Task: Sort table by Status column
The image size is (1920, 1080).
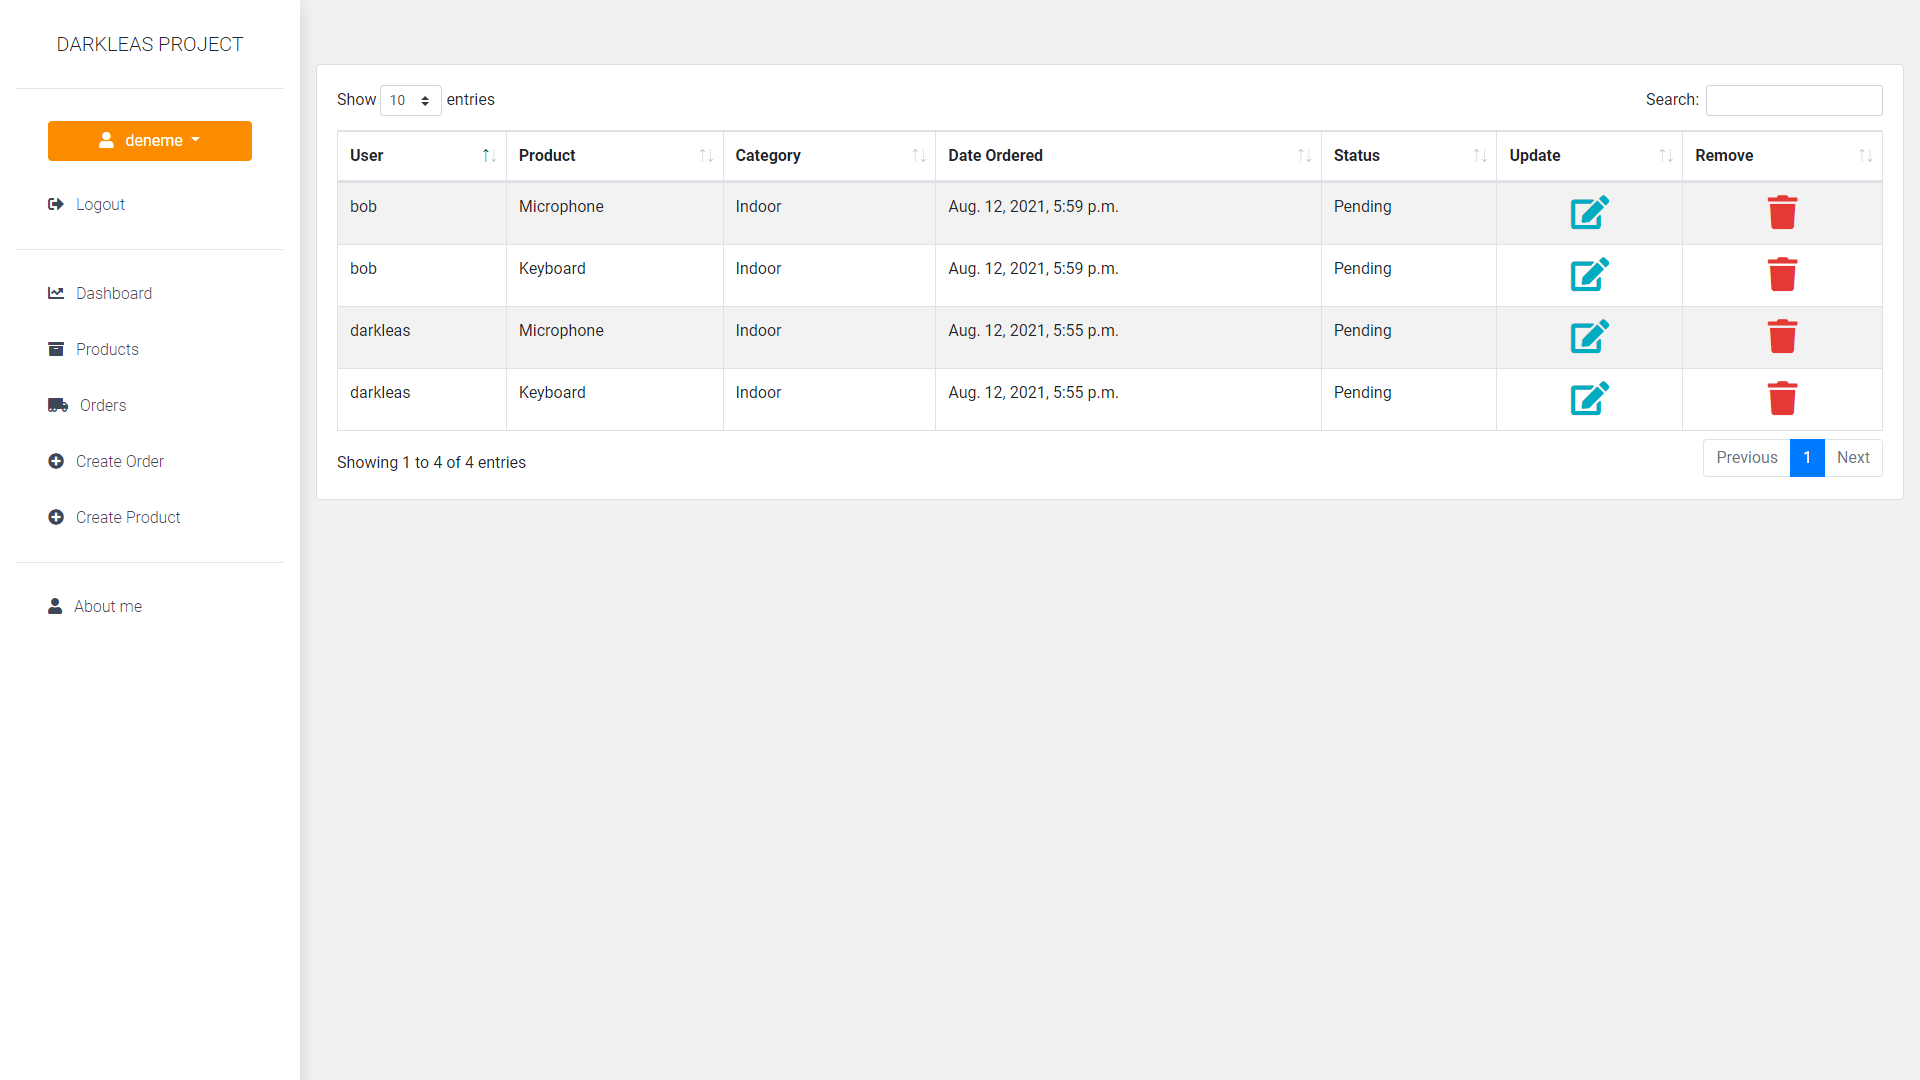Action: click(1408, 156)
